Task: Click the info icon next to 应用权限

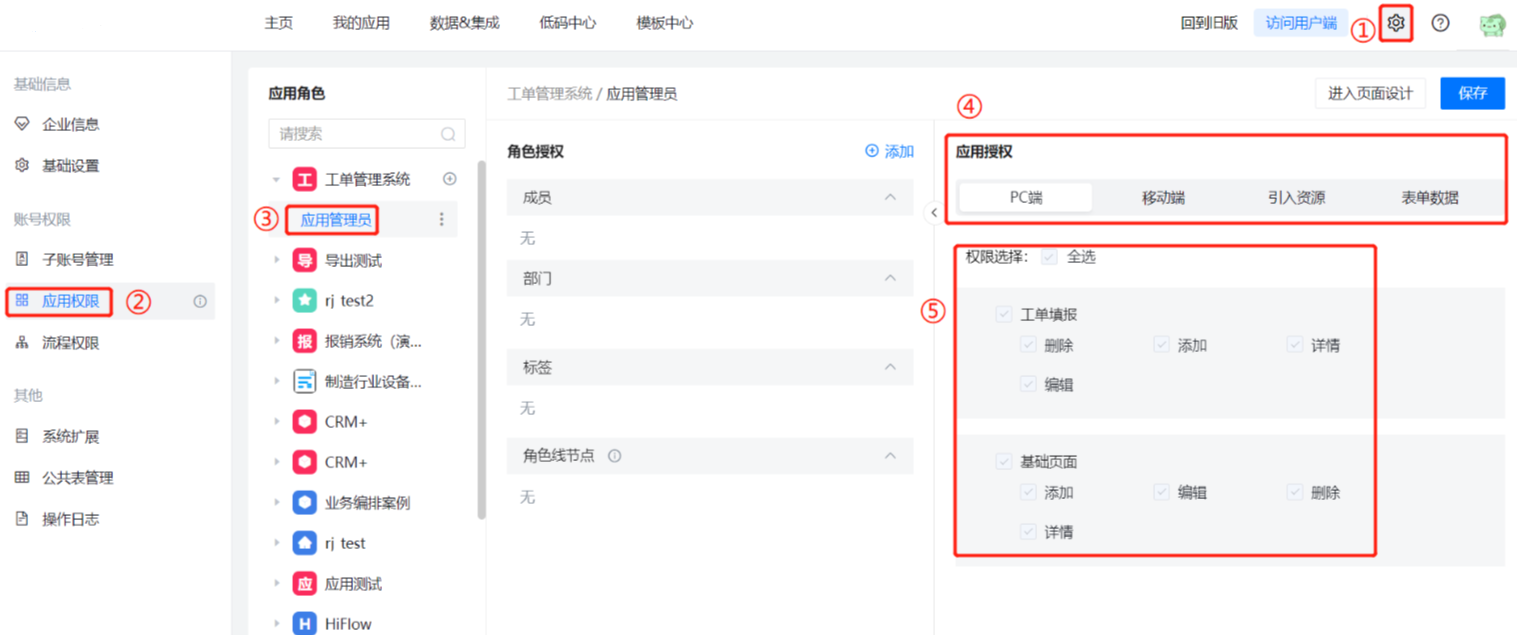Action: point(200,301)
